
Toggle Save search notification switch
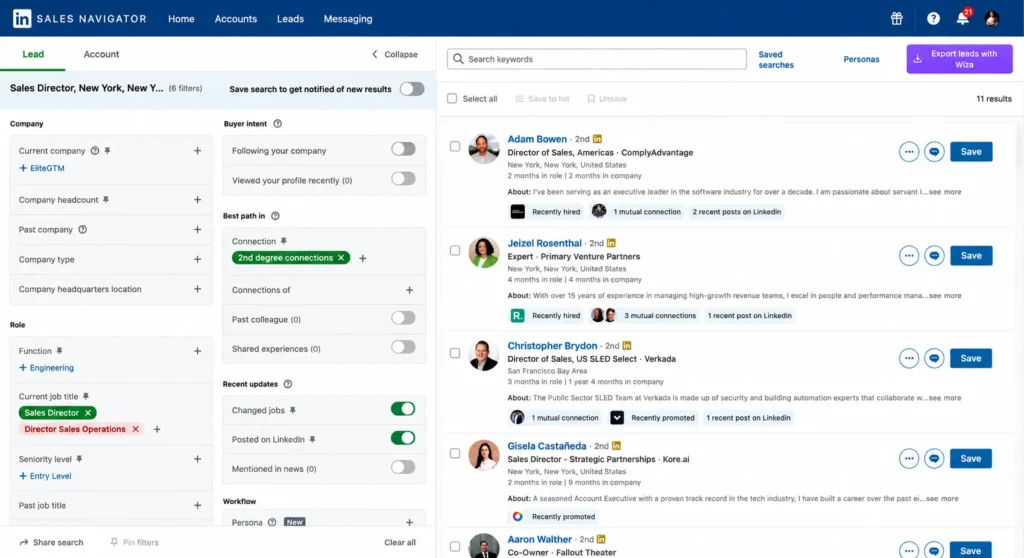tap(412, 89)
